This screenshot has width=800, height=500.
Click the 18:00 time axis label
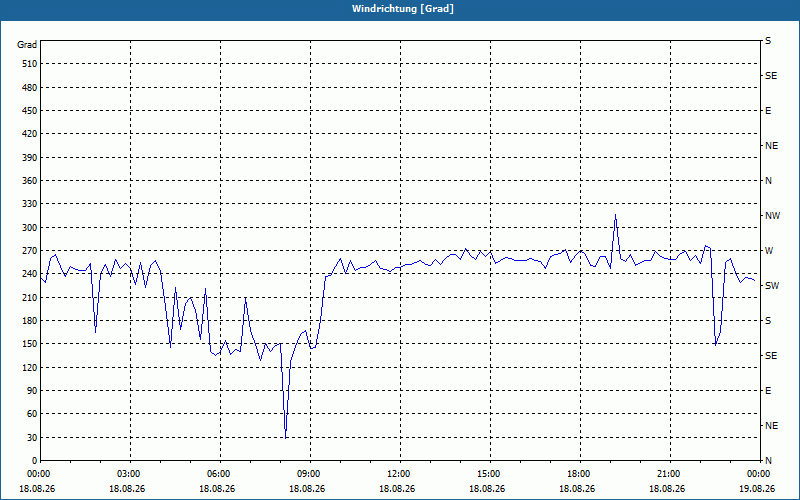578,474
